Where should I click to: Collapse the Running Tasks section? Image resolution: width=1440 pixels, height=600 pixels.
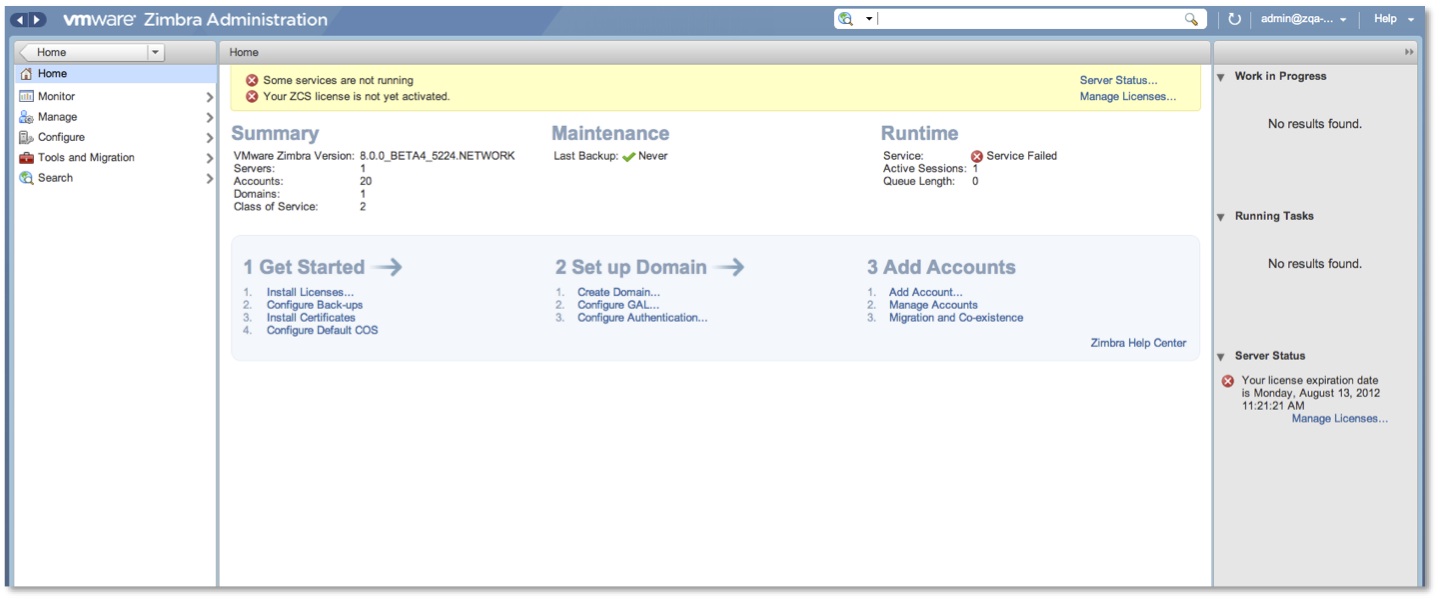[1221, 217]
